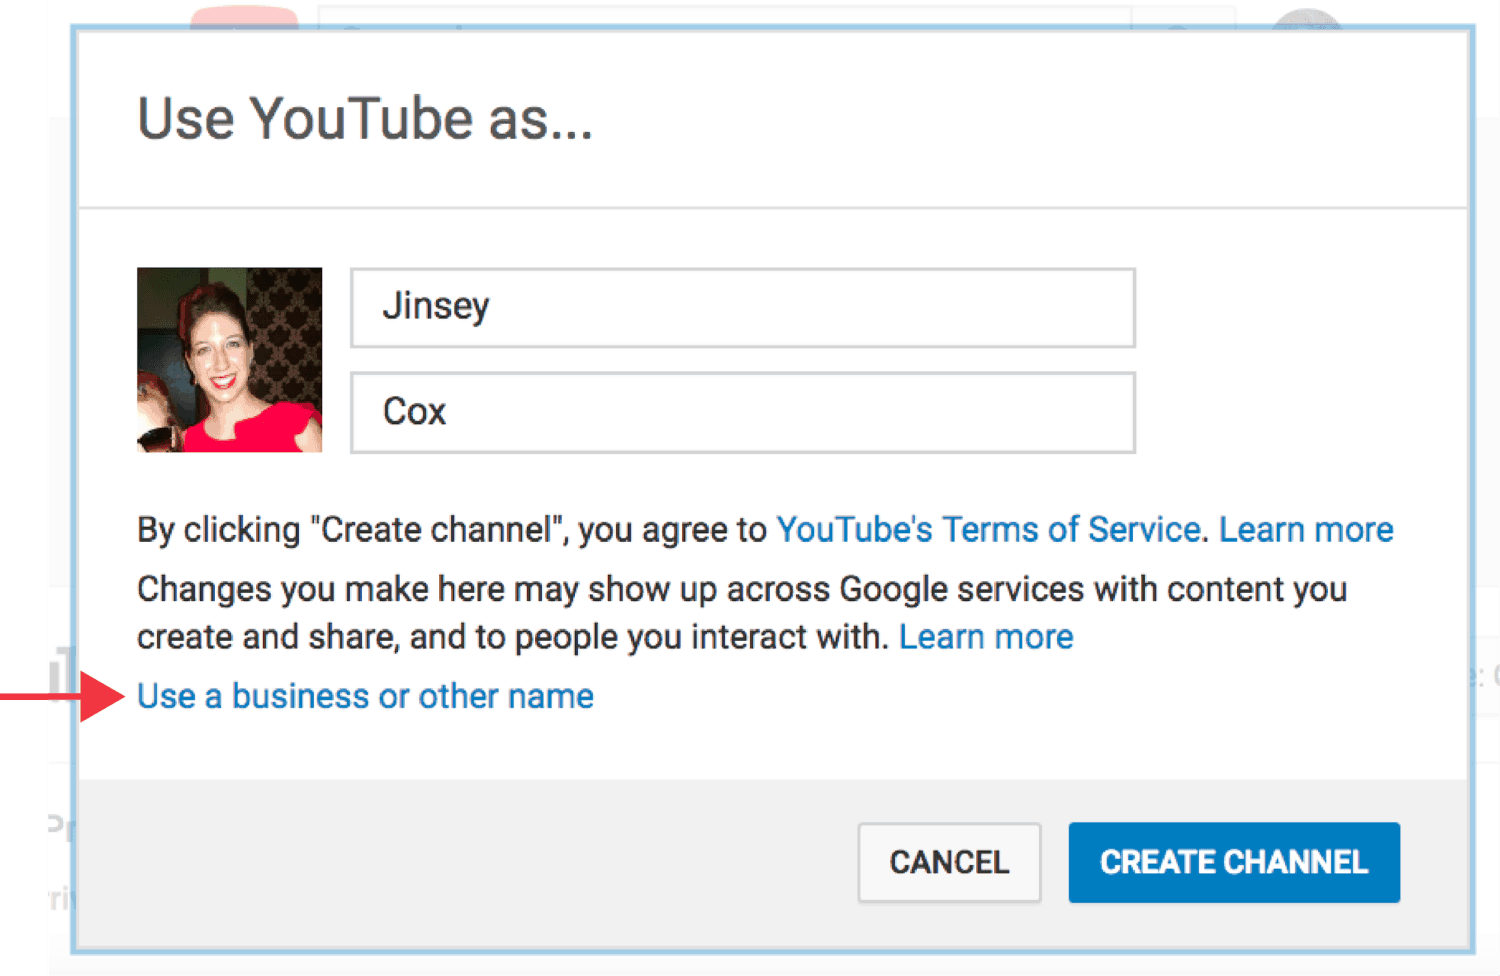Click the 'By clicking Create channel' agreement text
This screenshot has width=1500, height=976.
[x=450, y=529]
